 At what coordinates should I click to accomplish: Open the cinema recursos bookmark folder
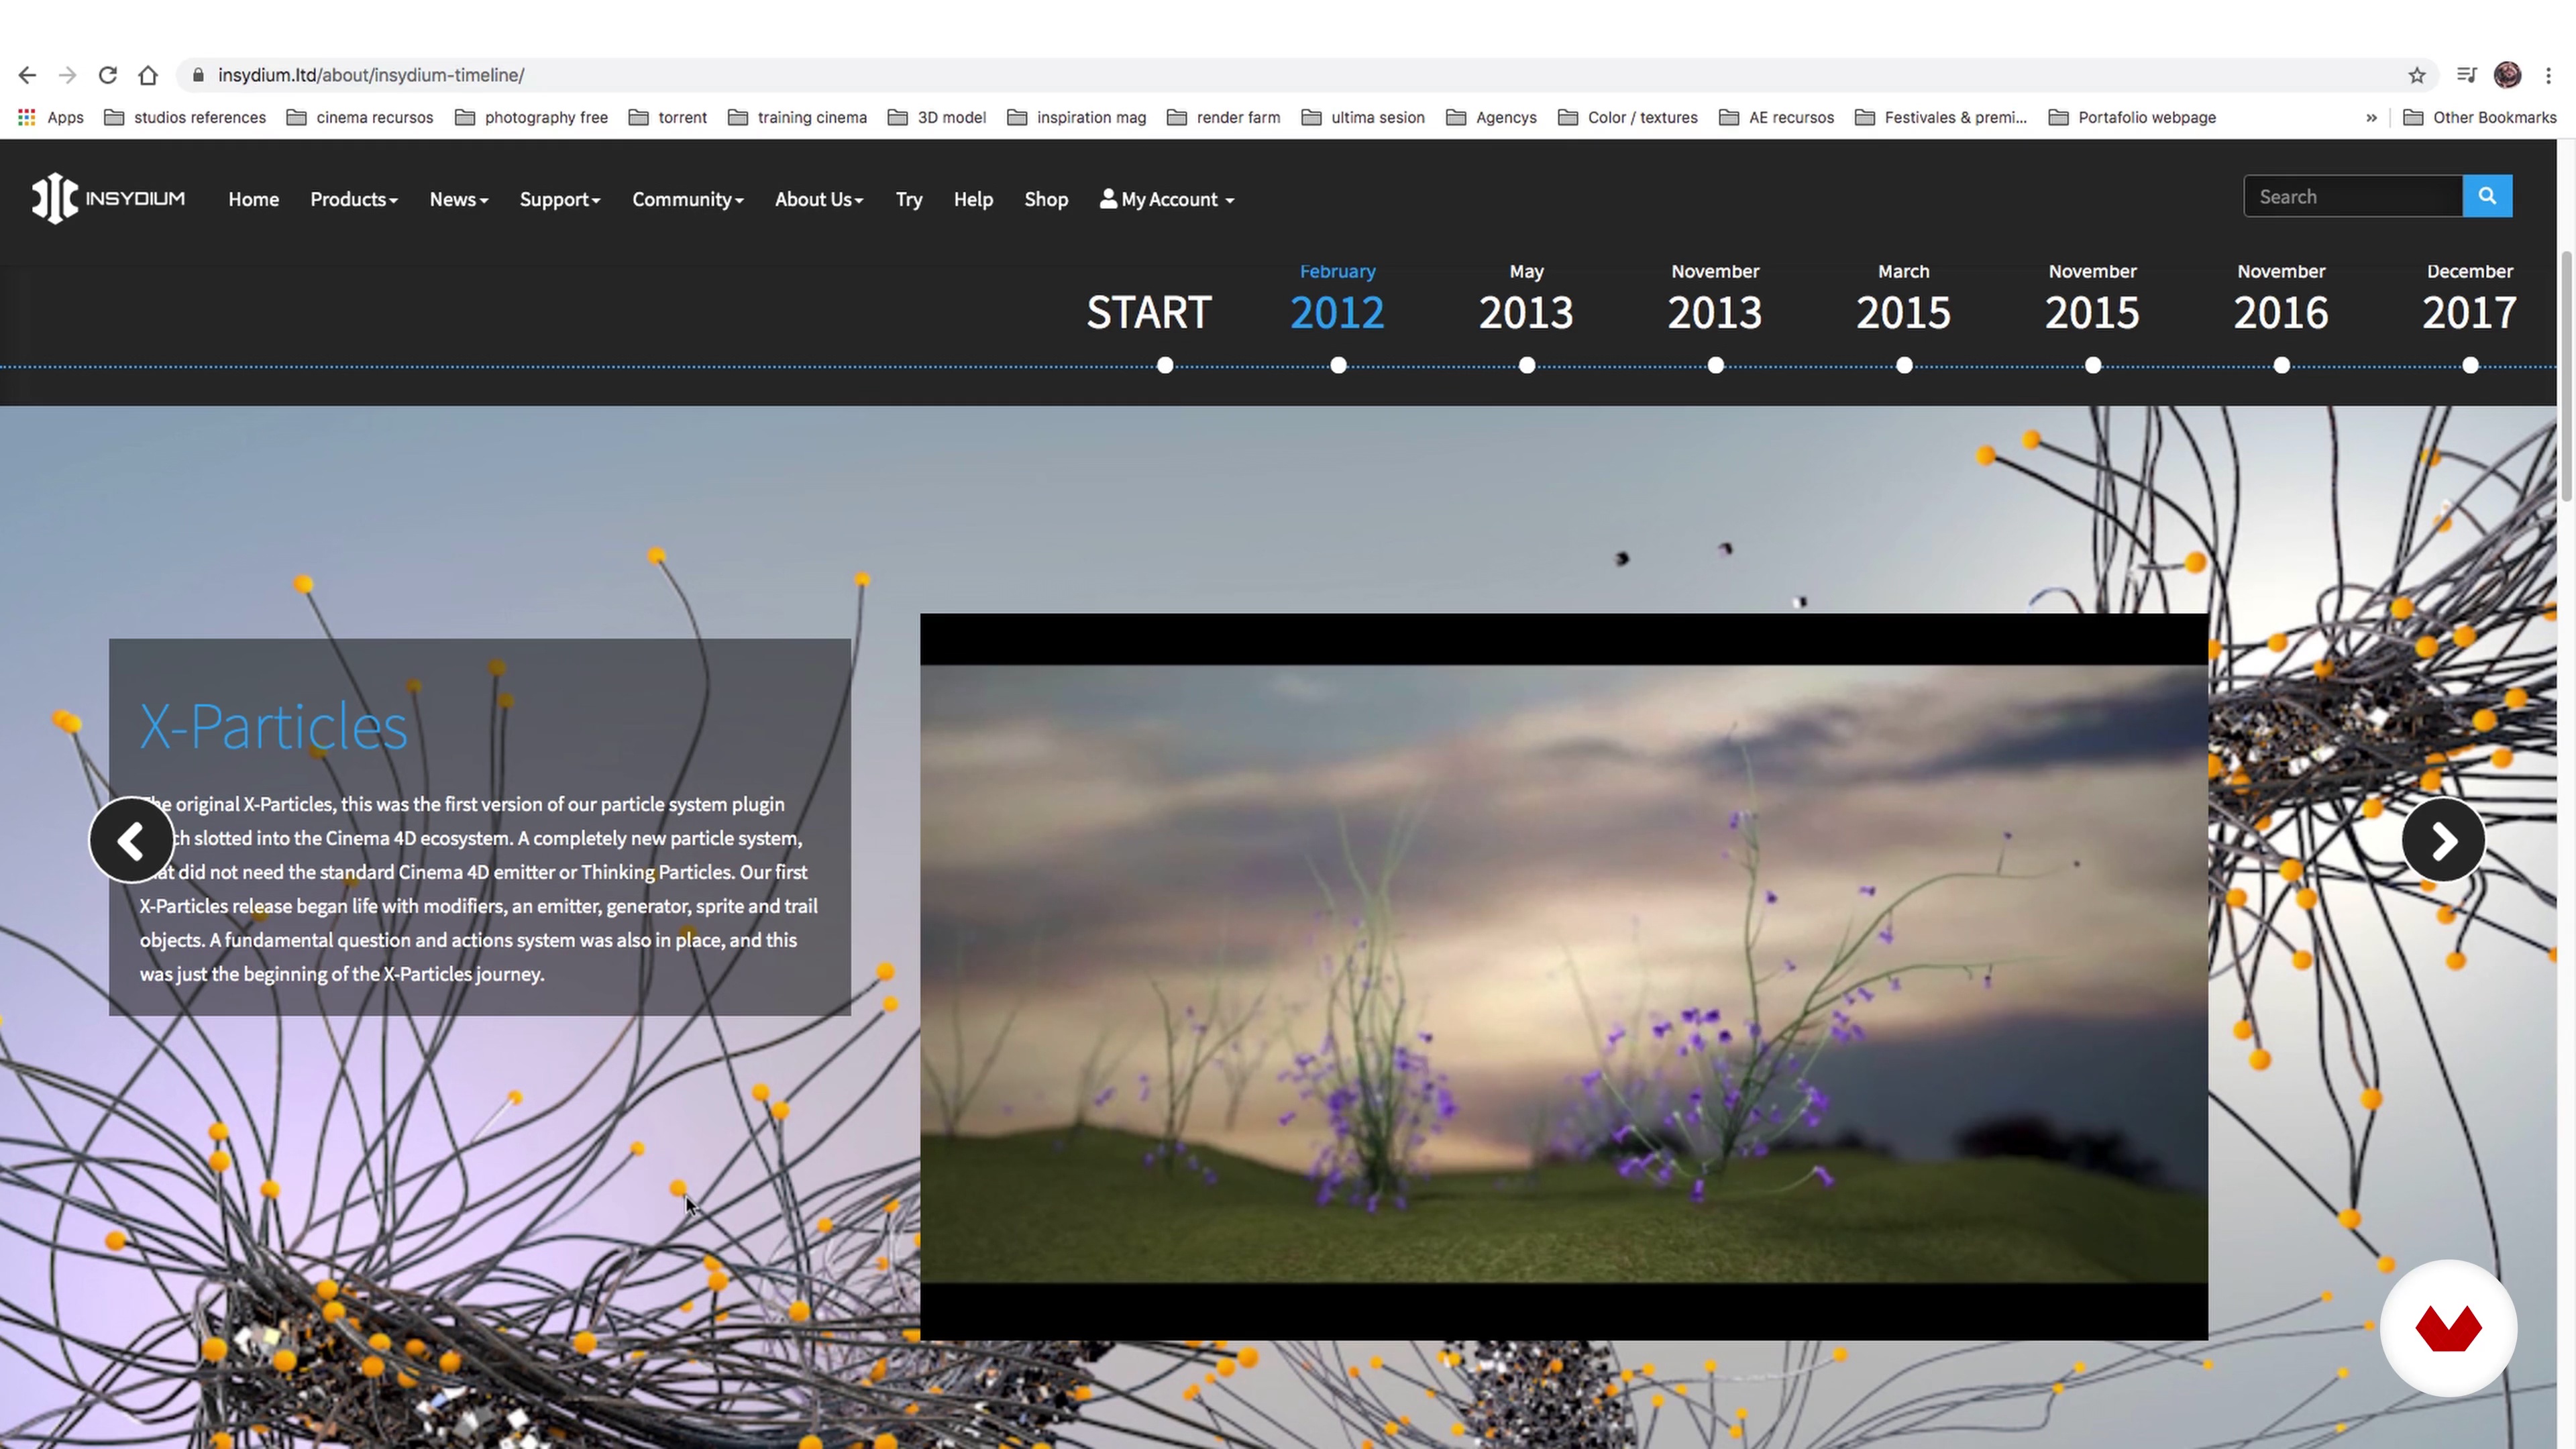point(360,117)
